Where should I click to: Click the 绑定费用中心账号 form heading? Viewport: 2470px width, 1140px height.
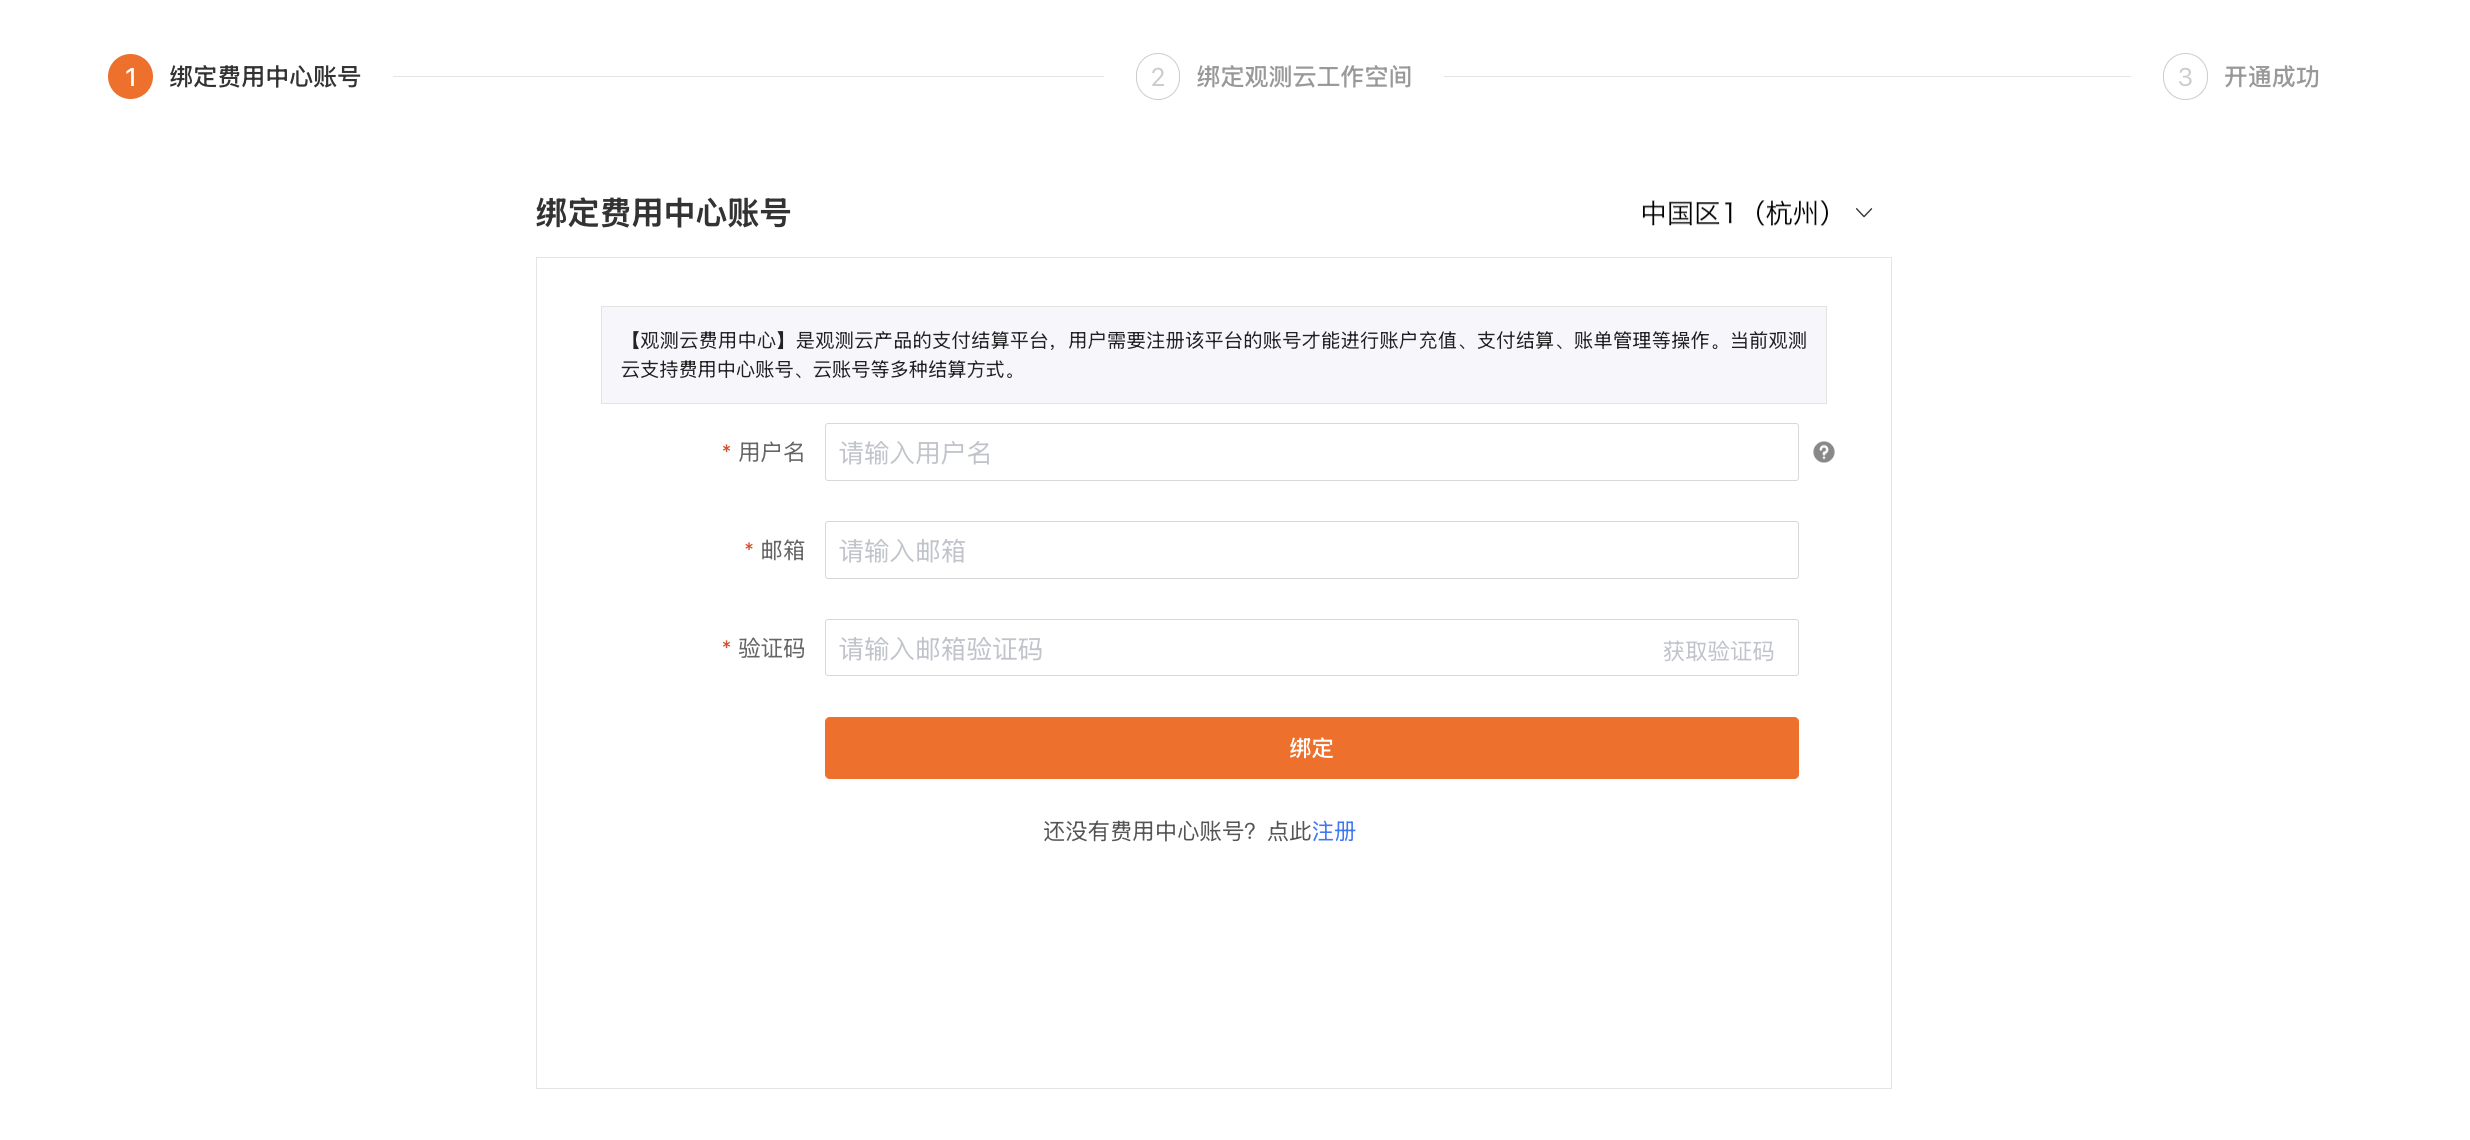click(x=663, y=213)
